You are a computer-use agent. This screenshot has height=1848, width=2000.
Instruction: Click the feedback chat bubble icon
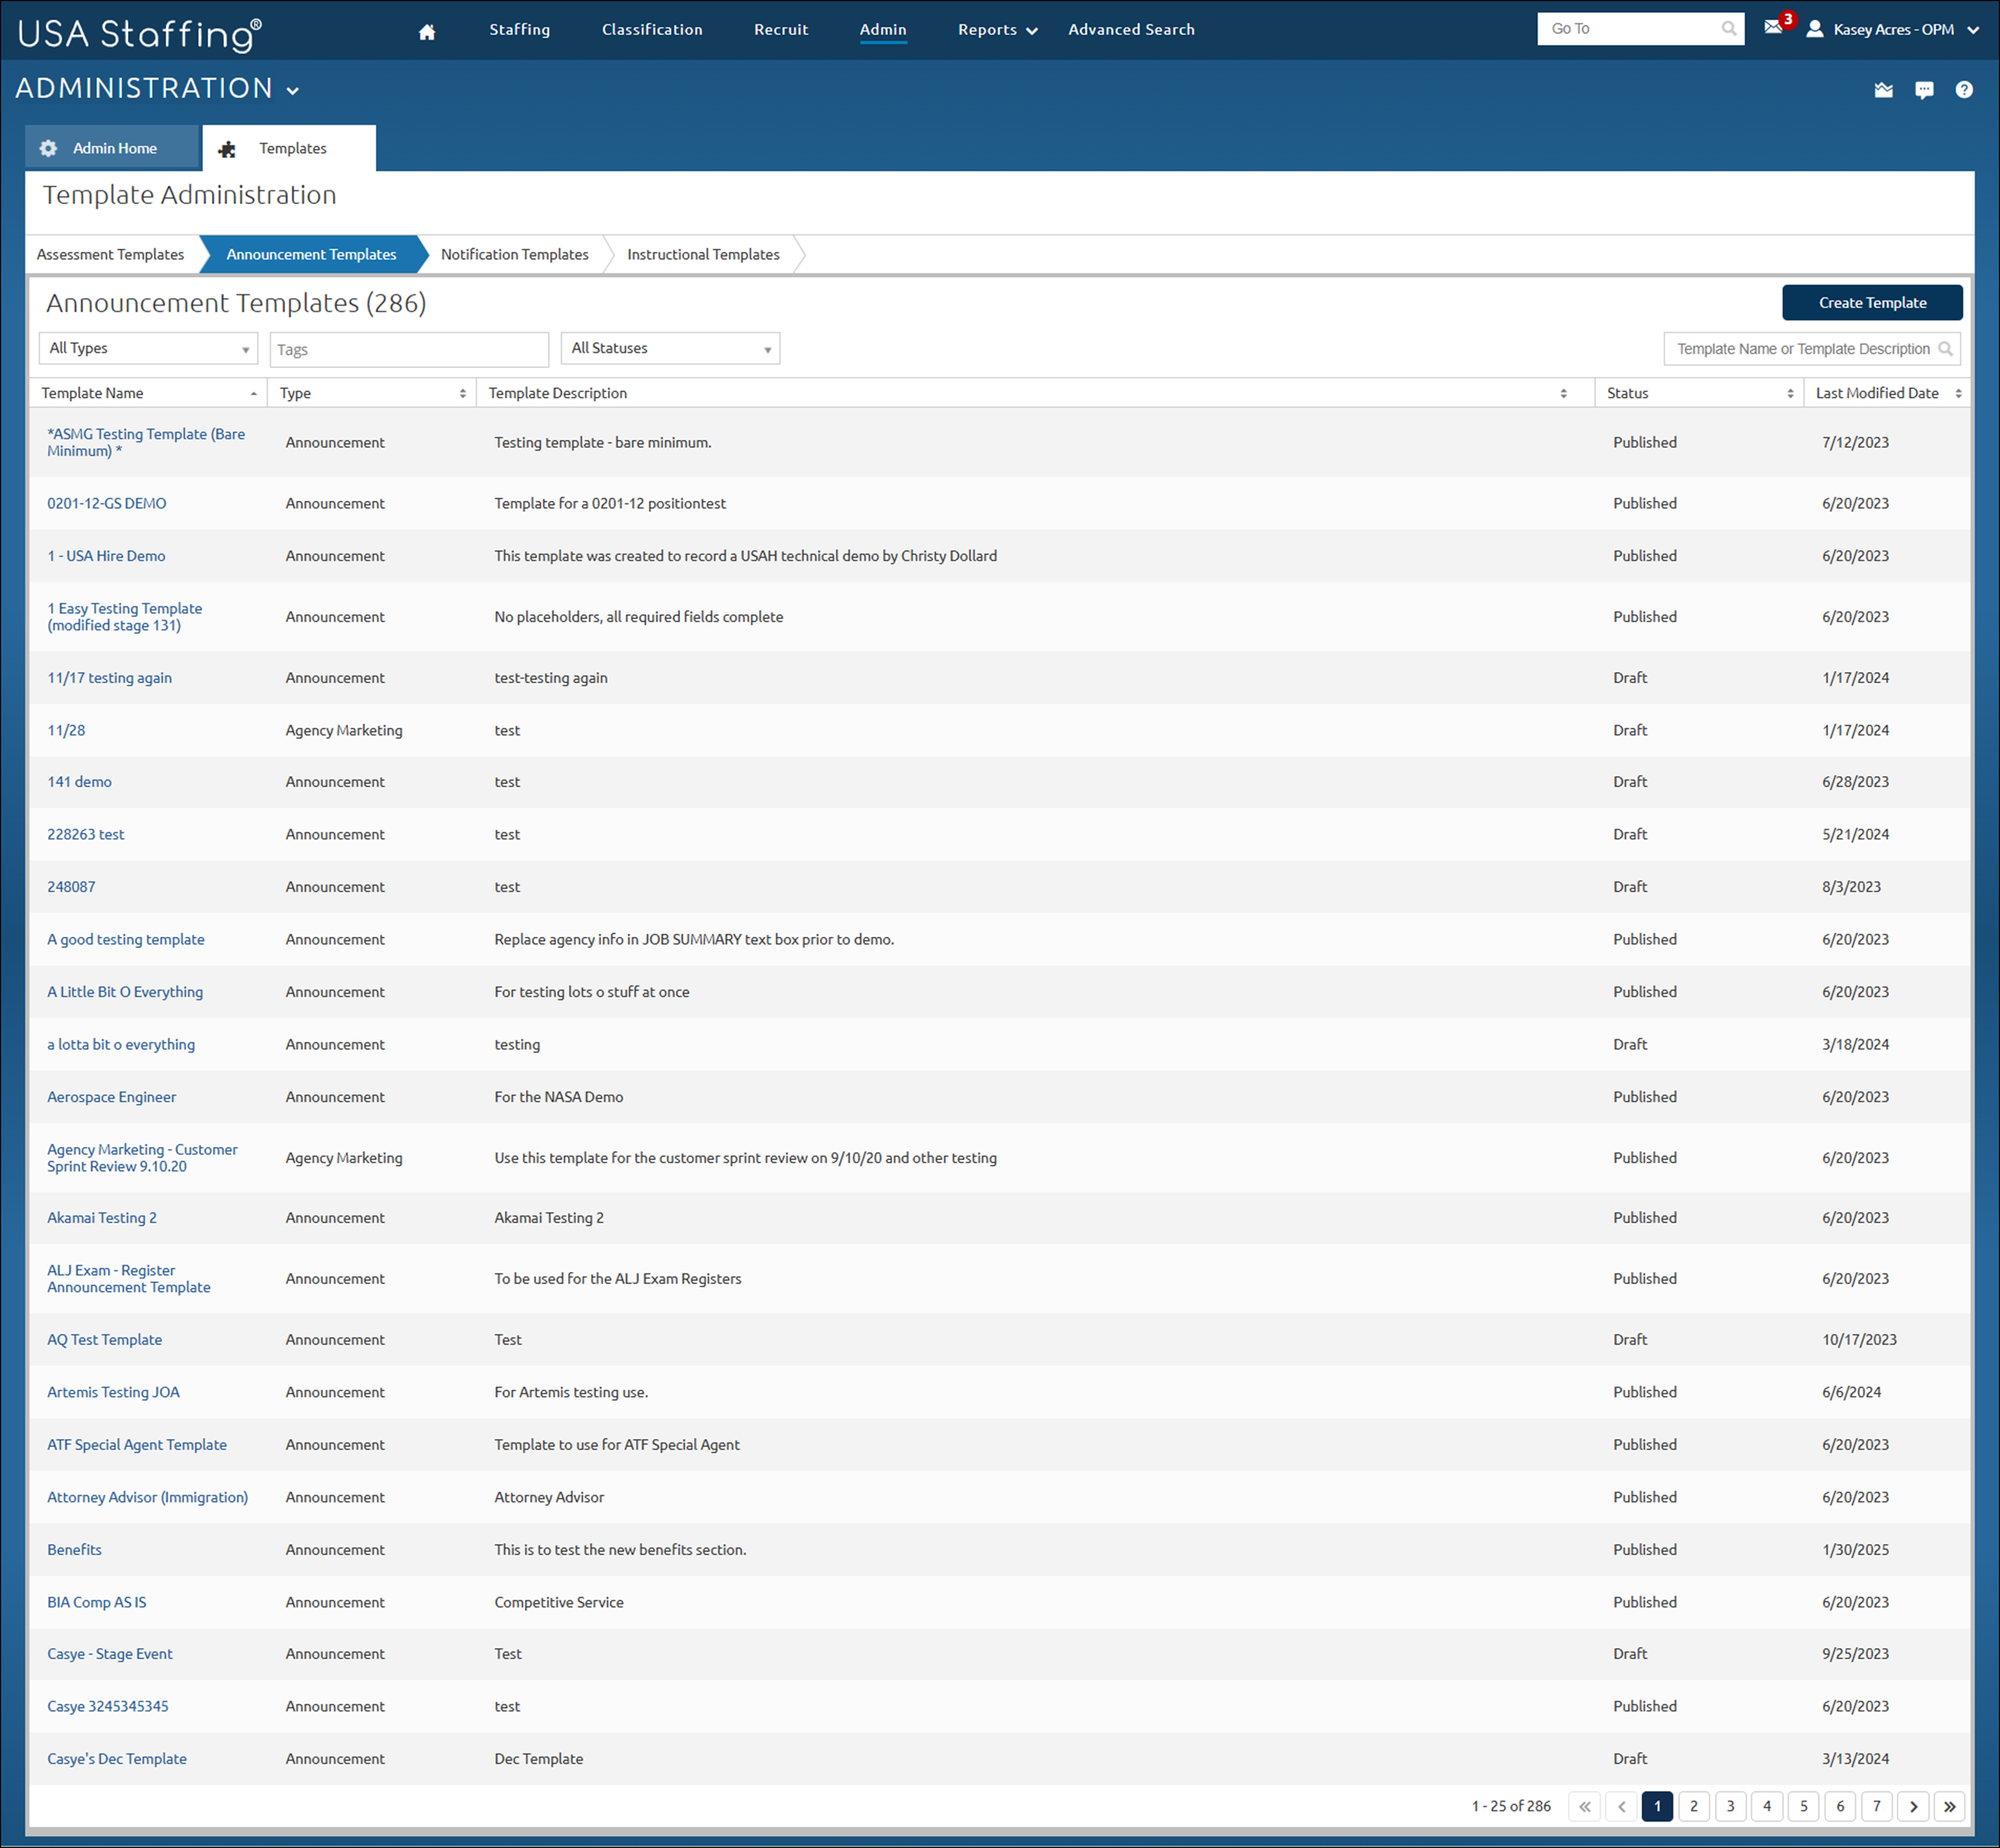(x=1924, y=89)
